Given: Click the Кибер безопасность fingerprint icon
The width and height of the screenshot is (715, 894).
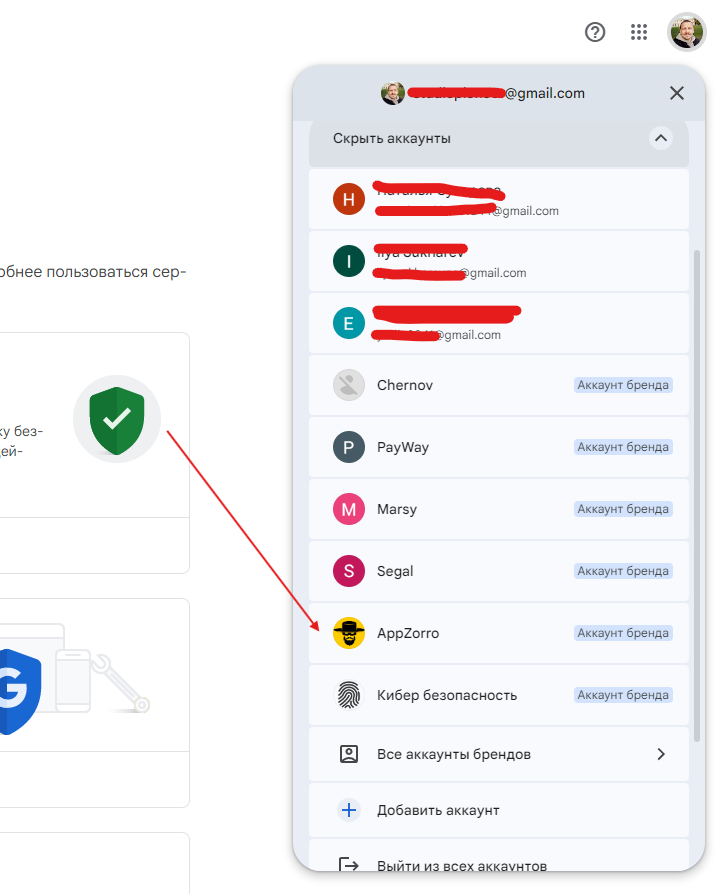Looking at the screenshot, I should pyautogui.click(x=349, y=695).
